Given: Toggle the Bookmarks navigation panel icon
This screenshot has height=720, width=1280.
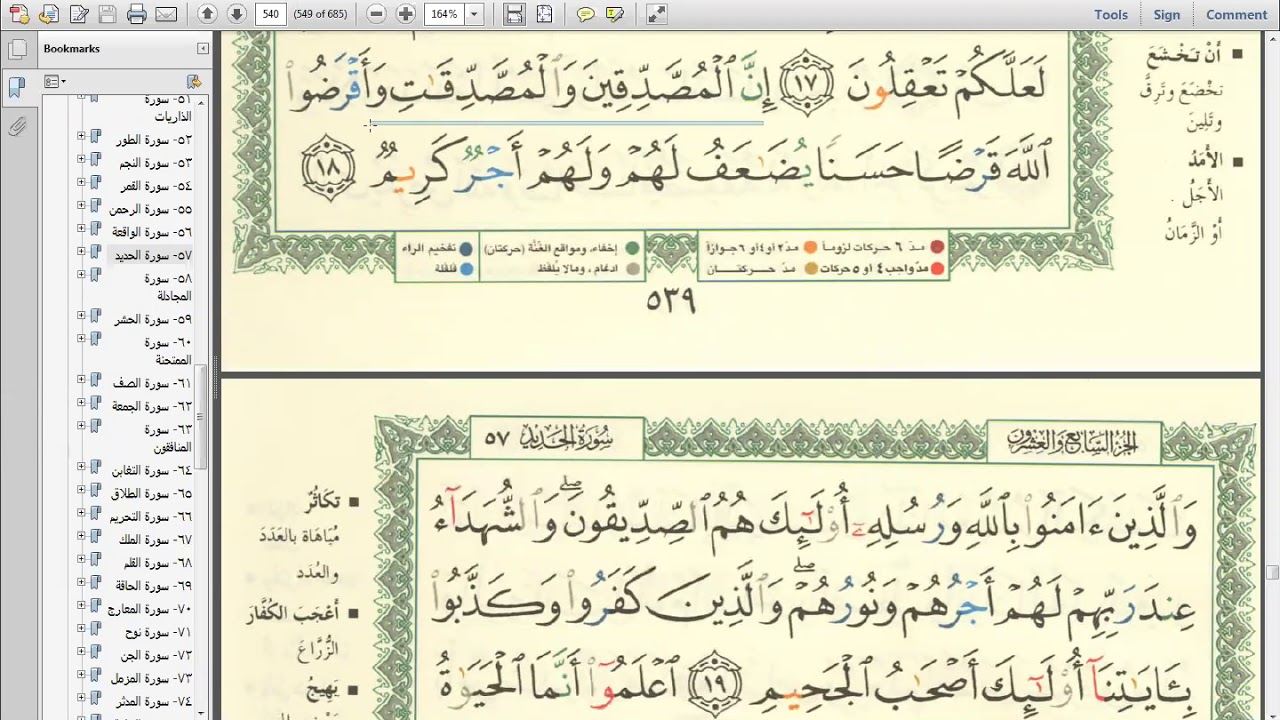Looking at the screenshot, I should point(16,88).
